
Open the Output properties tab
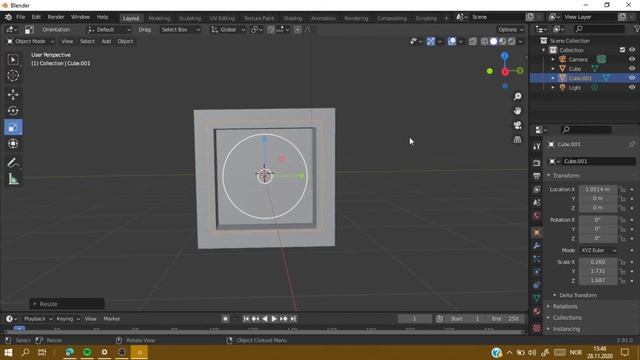pos(536,176)
